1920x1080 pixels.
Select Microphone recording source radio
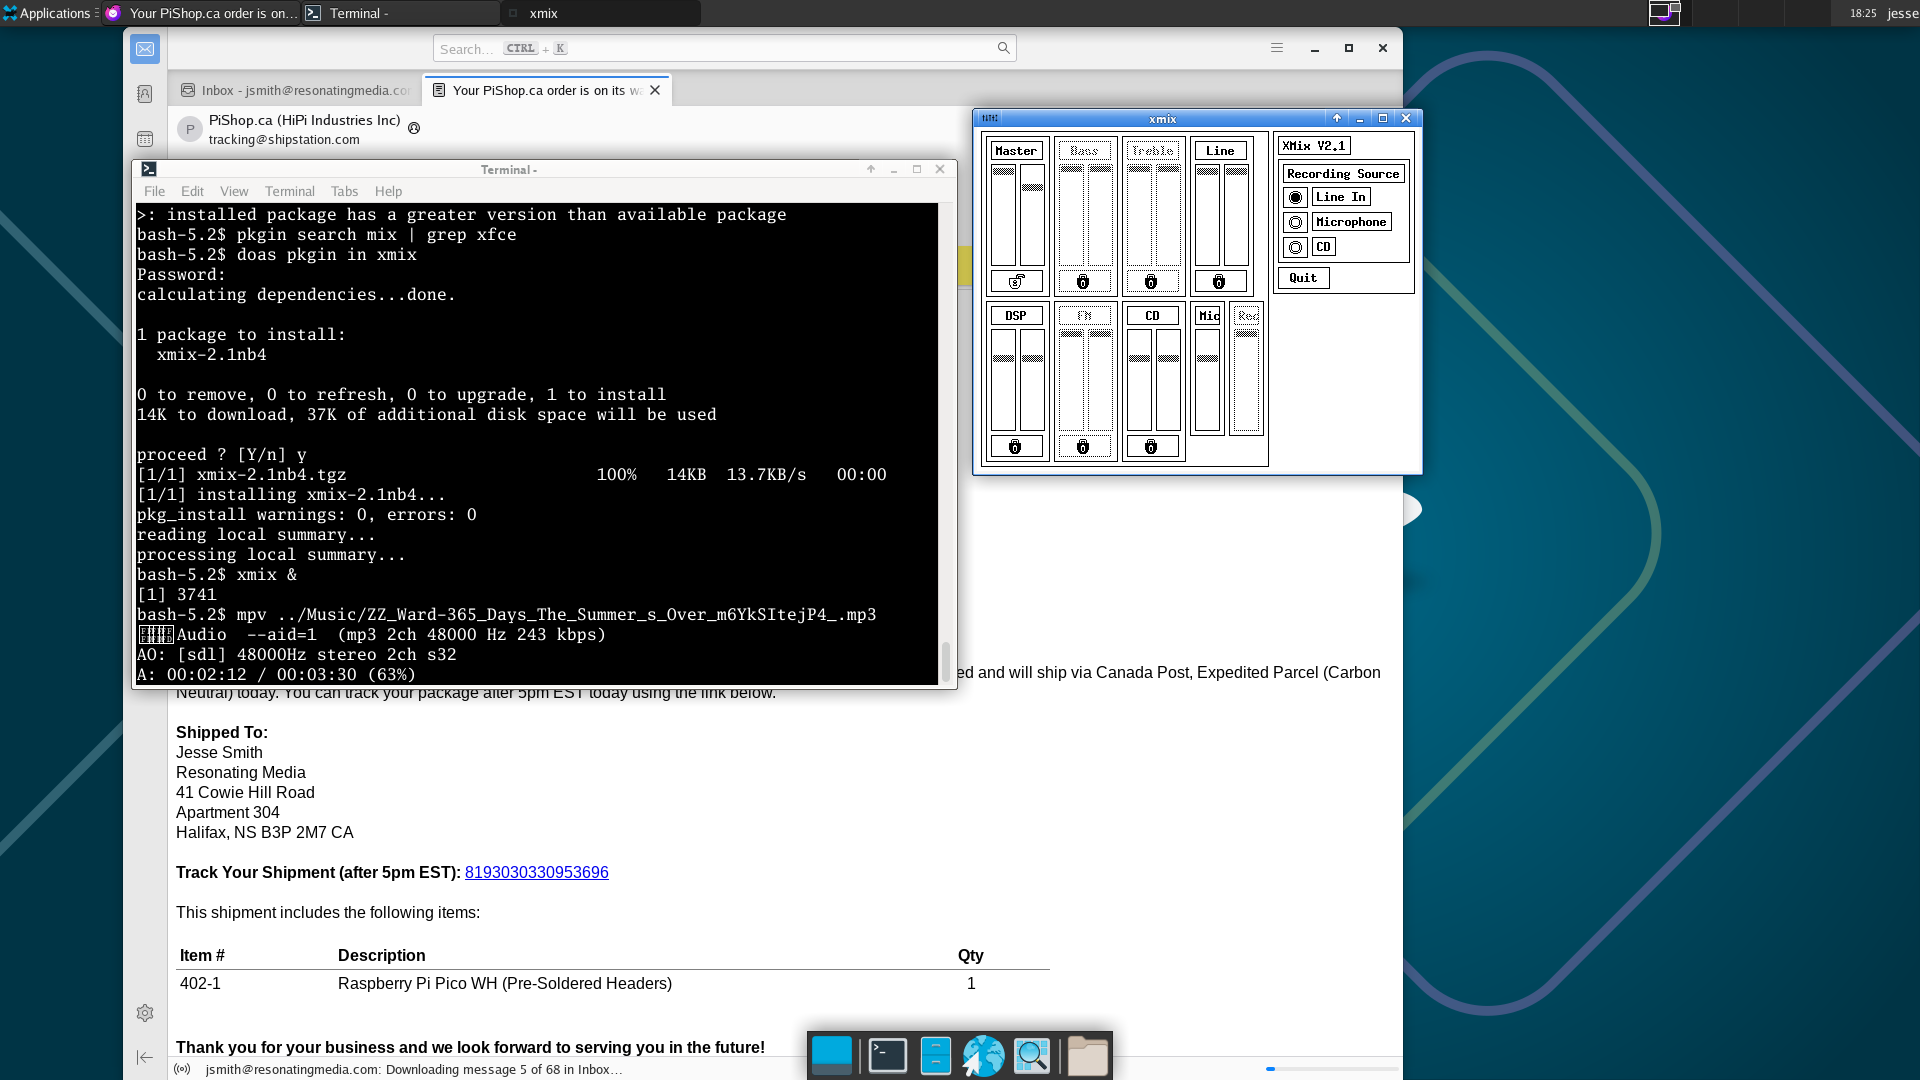tap(1296, 222)
